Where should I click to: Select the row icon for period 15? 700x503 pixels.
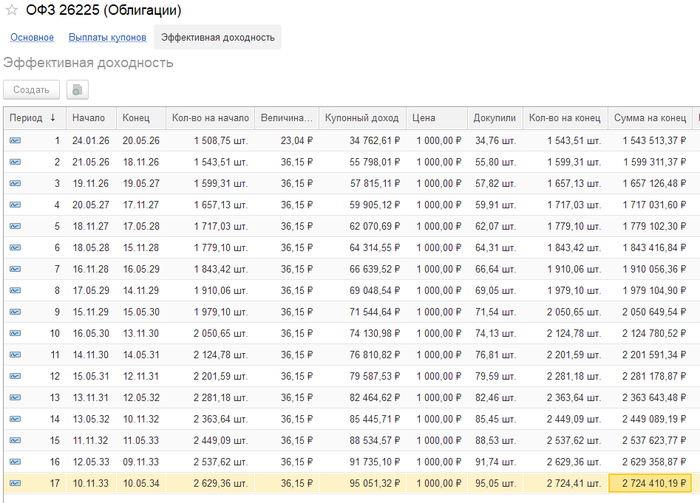tap(16, 440)
